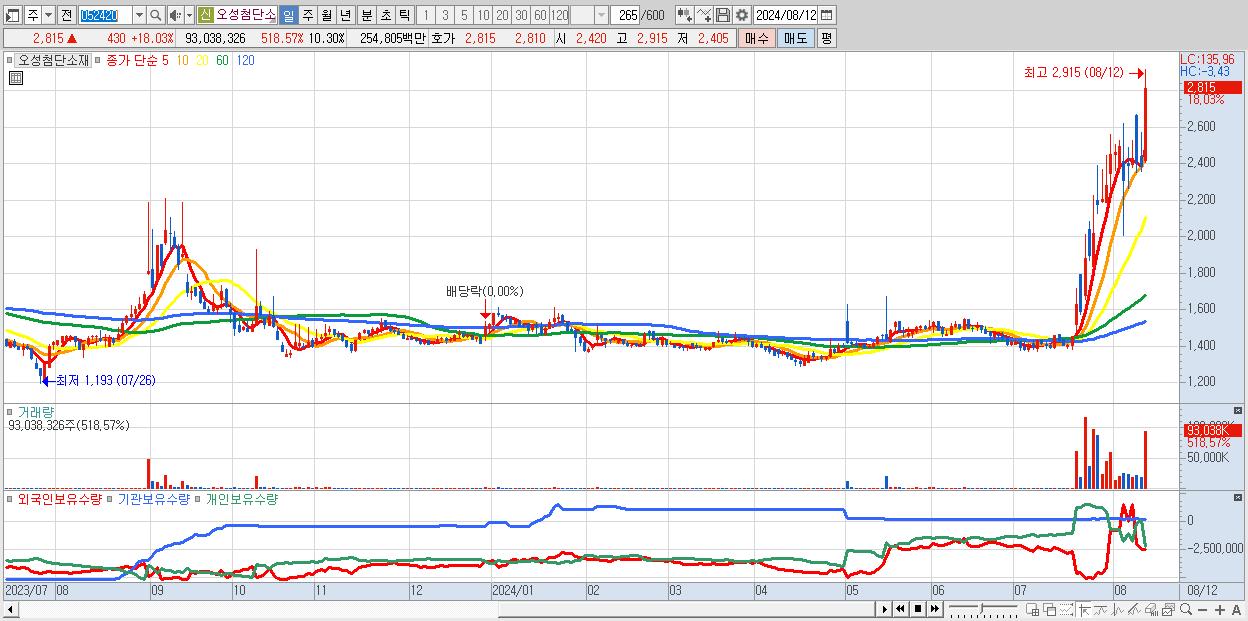1248x621 pixels.
Task: Click the scroll right arrow at bottom
Action: 885,609
